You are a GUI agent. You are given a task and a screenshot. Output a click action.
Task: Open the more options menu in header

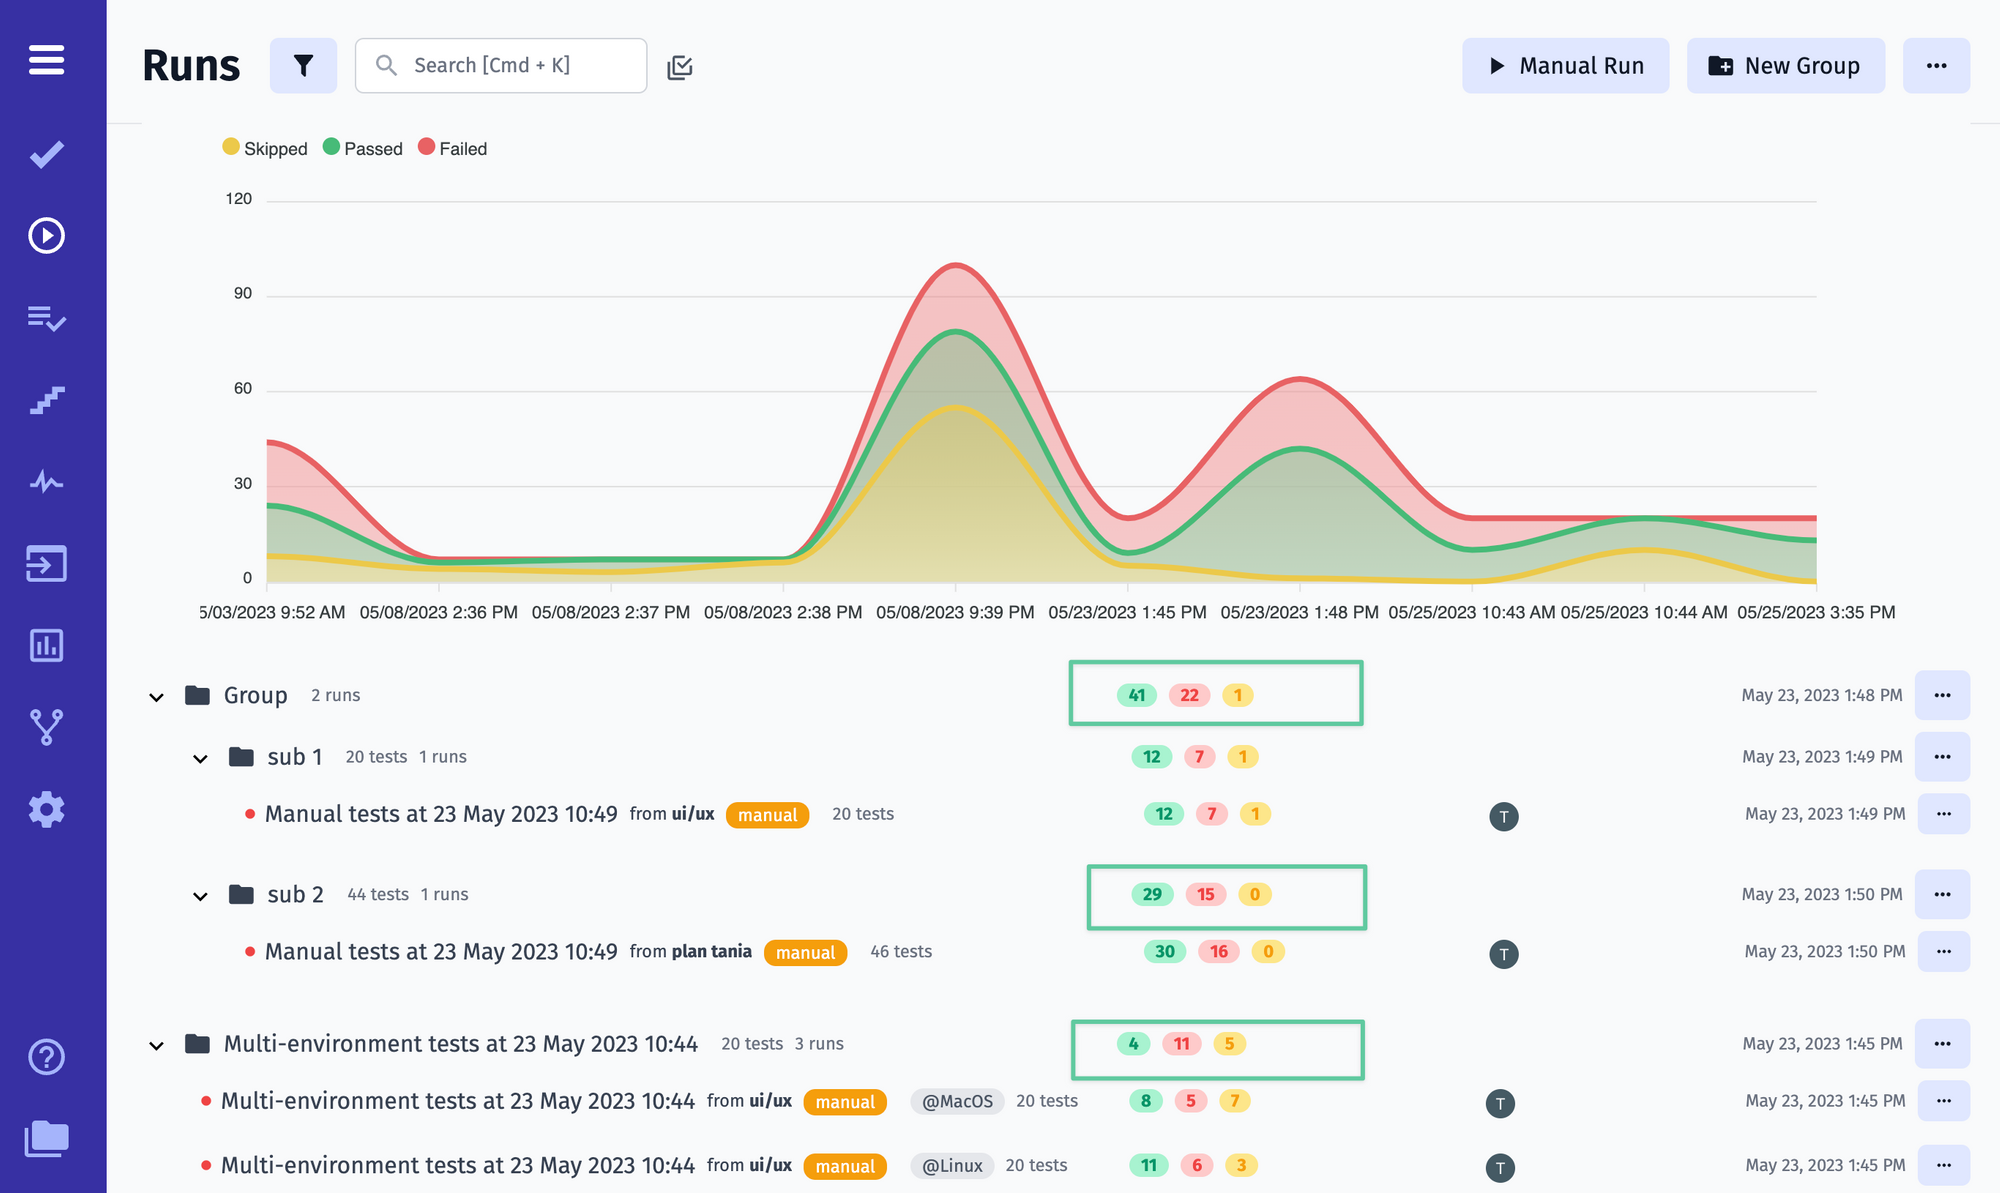[1936, 66]
